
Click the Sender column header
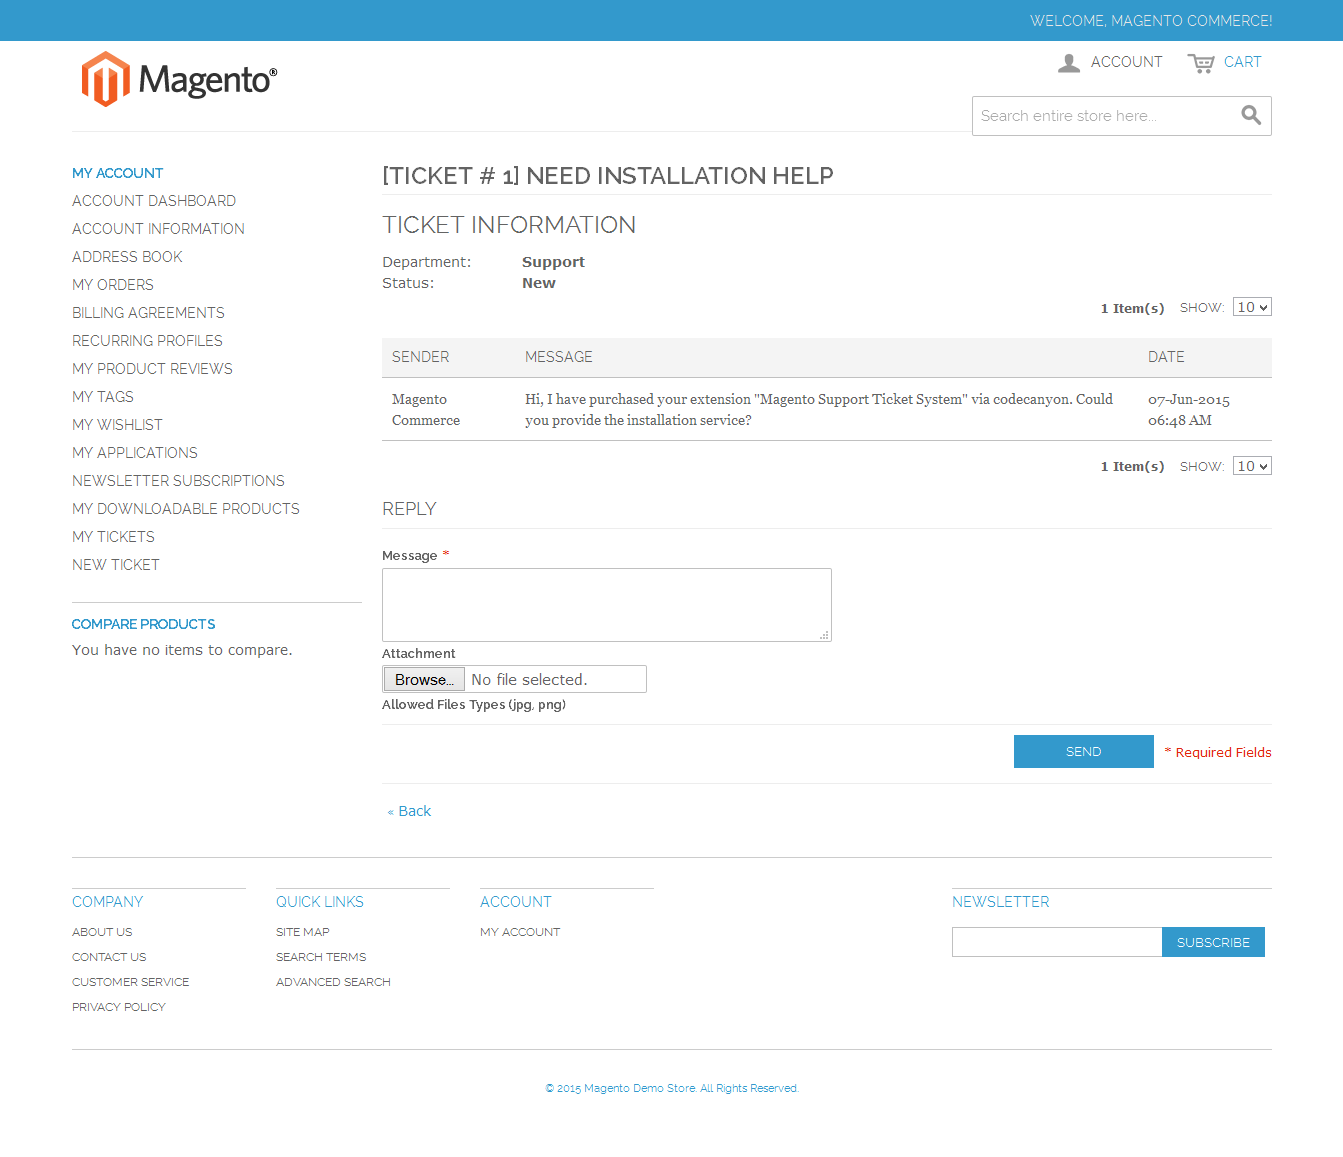coord(420,357)
